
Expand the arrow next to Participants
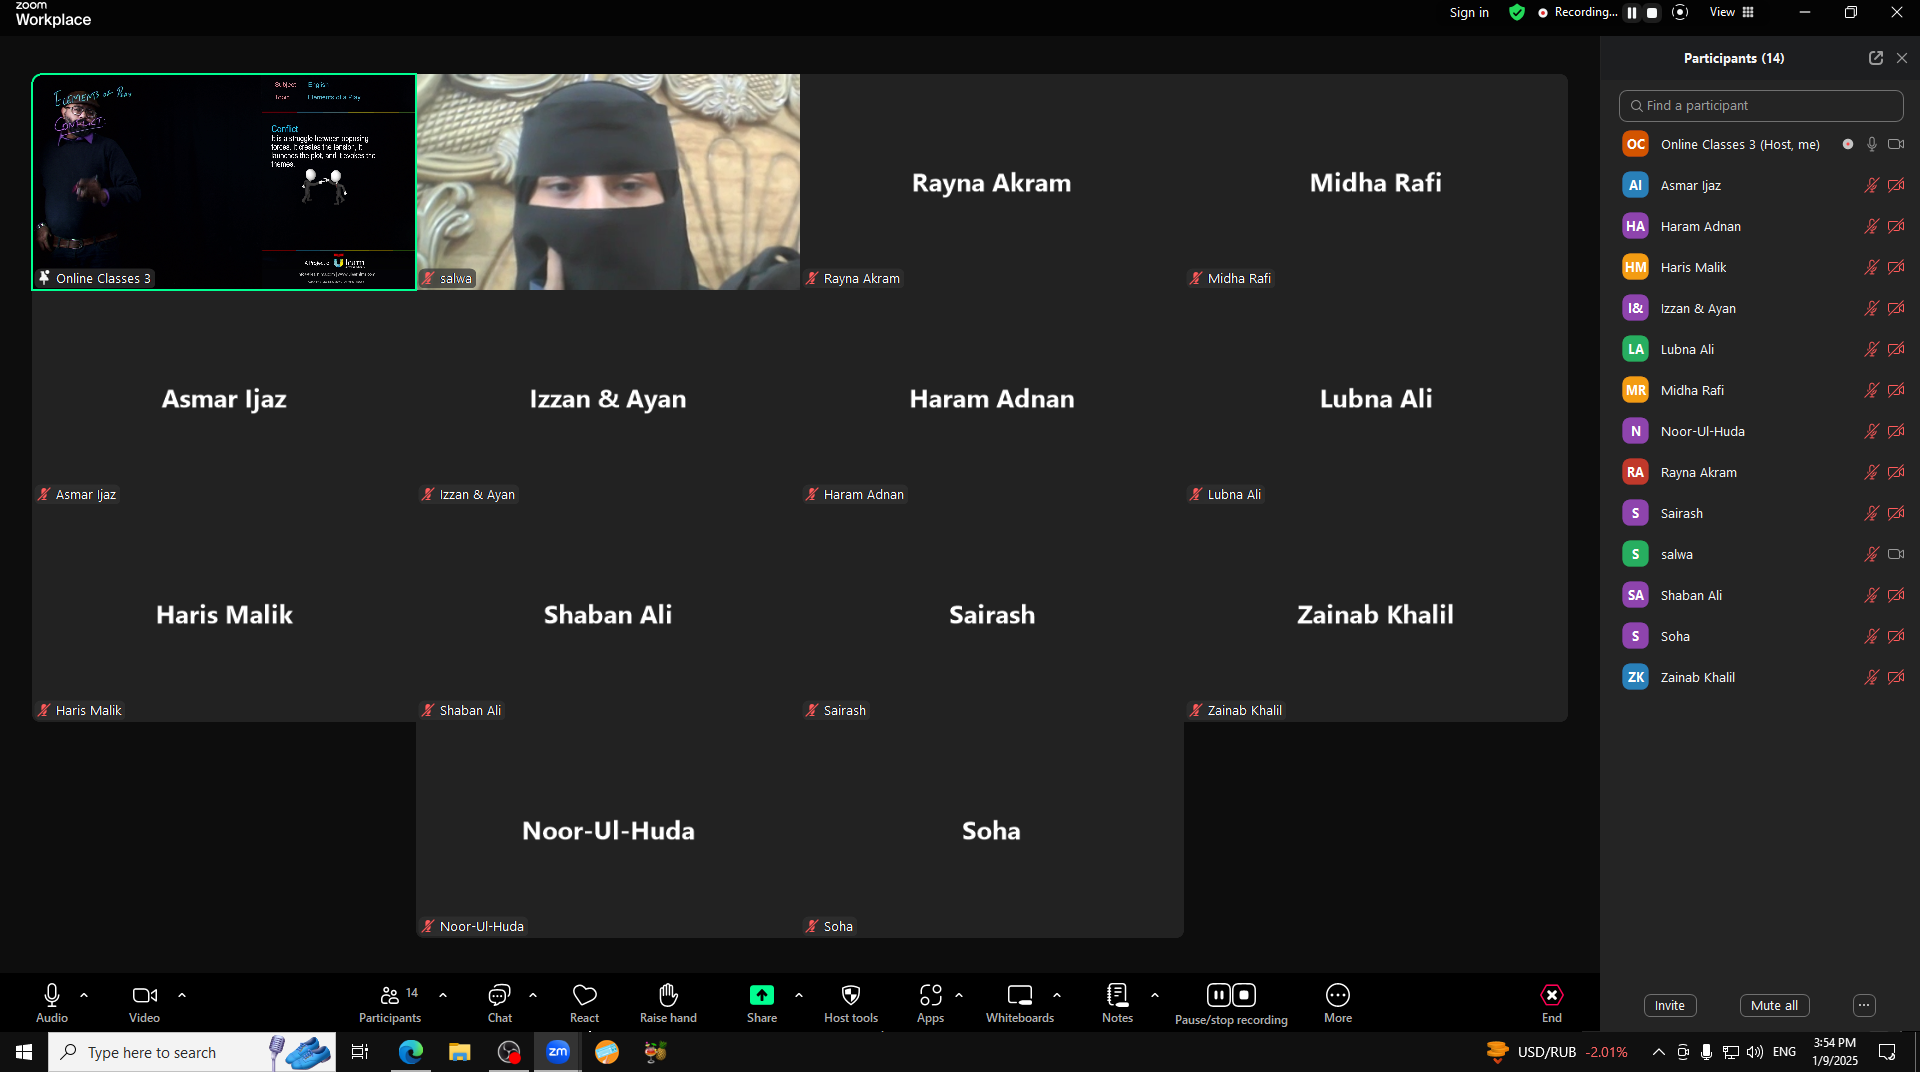pos(443,995)
